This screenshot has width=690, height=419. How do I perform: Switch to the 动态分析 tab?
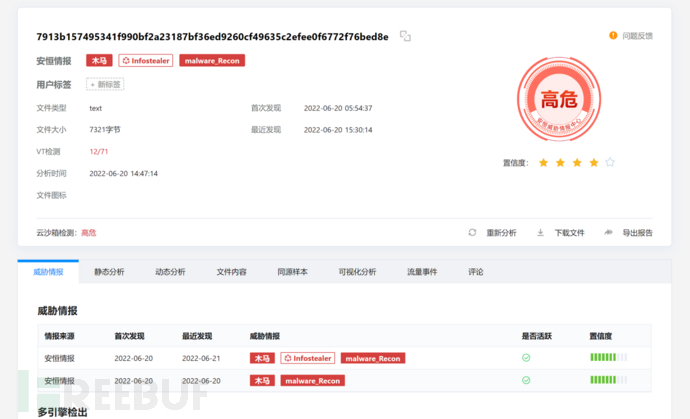(x=170, y=271)
